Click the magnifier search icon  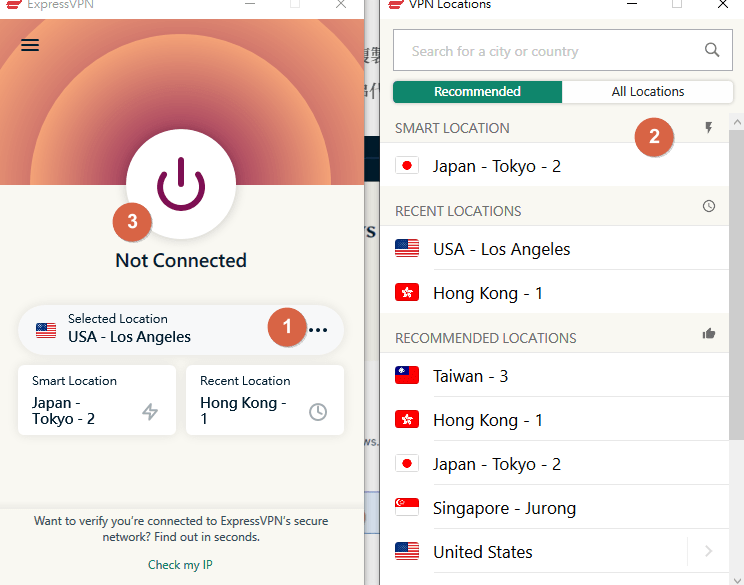tap(712, 50)
